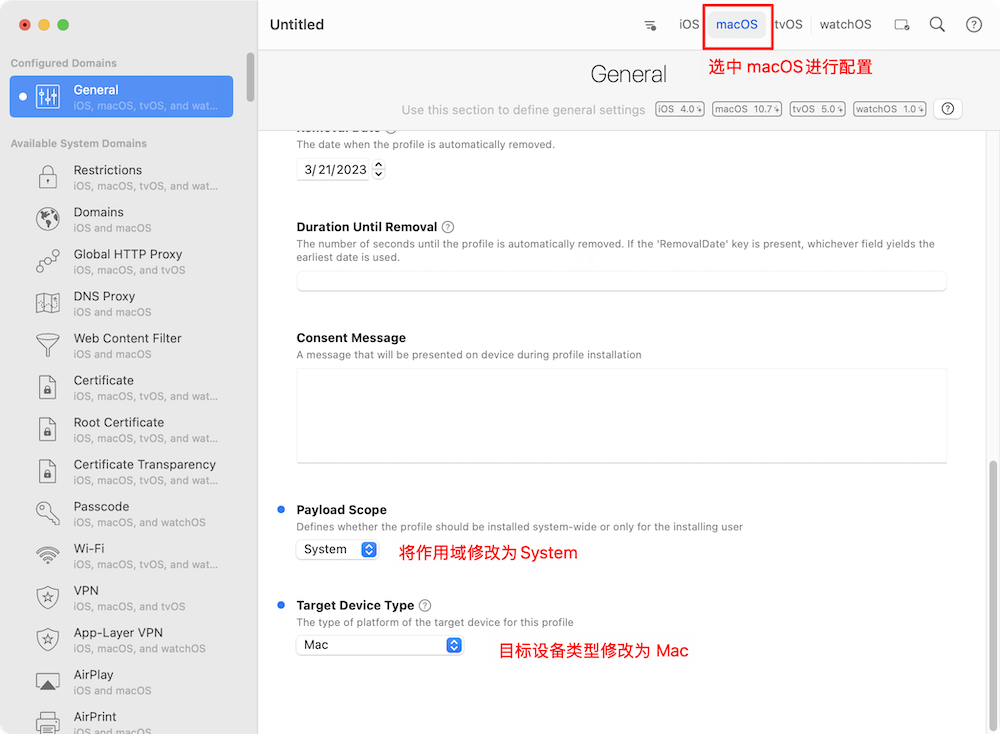
Task: Click the Removal Date stepper arrows
Action: click(x=378, y=170)
